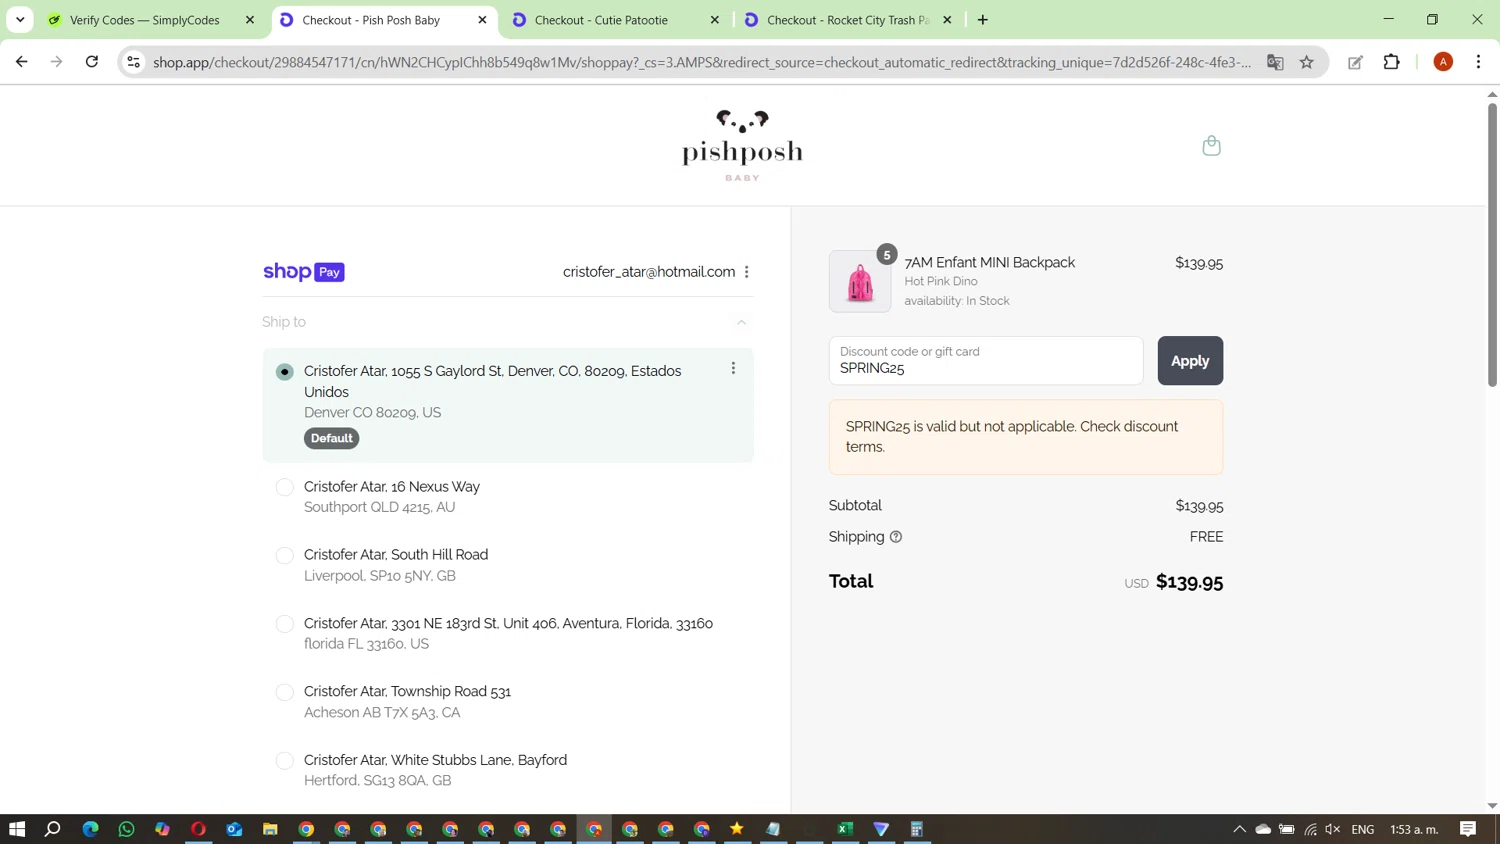Viewport: 1500px width, 844px height.
Task: Click the cristofer_atar@hotmail.com email text
Action: coord(649,272)
